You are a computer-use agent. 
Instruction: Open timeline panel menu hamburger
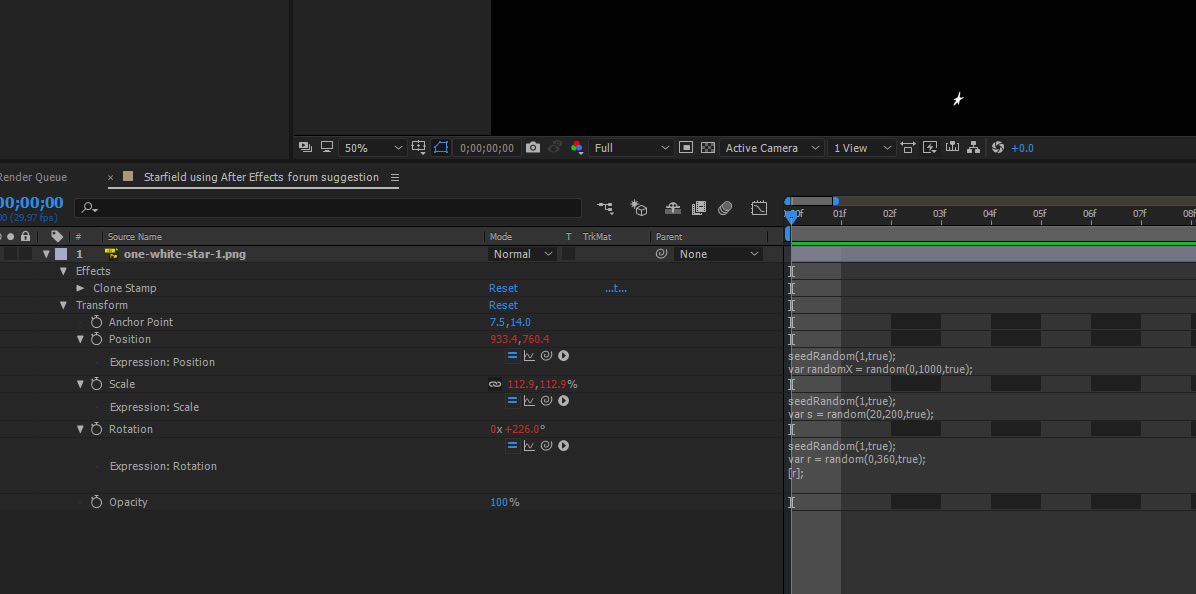[394, 177]
